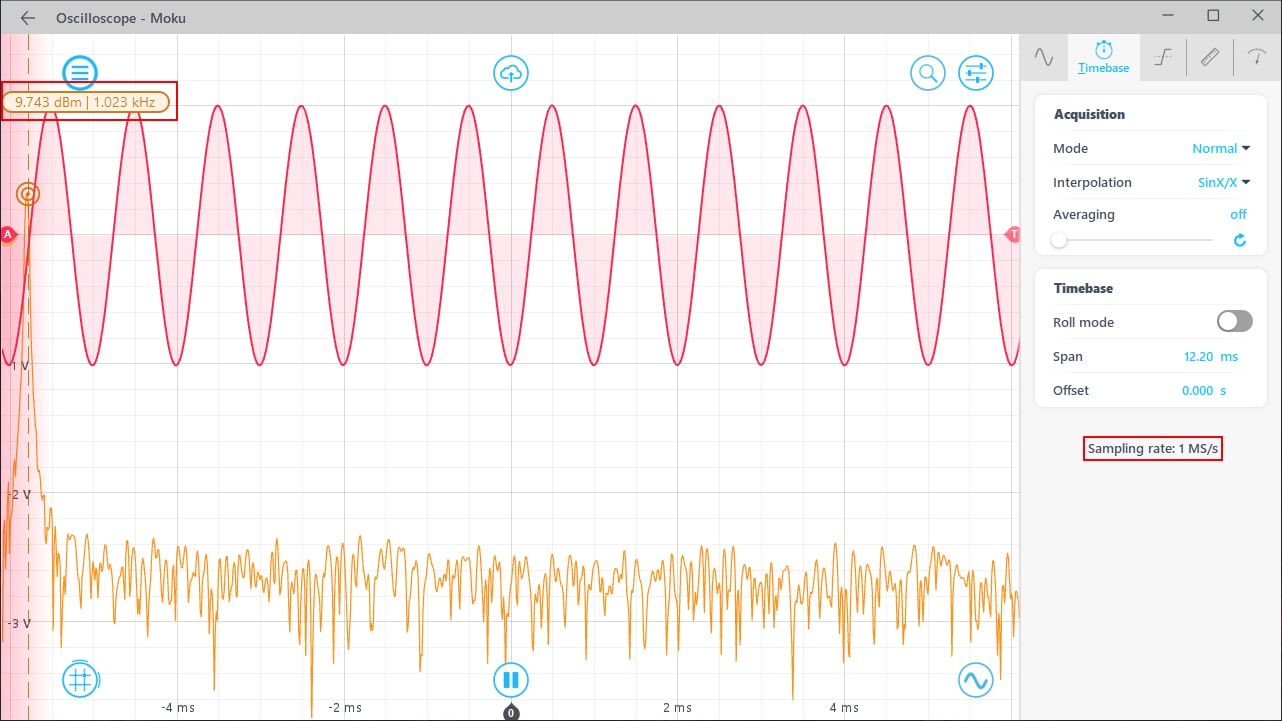Switch to the Trigger step tab
1282x721 pixels.
point(1162,58)
